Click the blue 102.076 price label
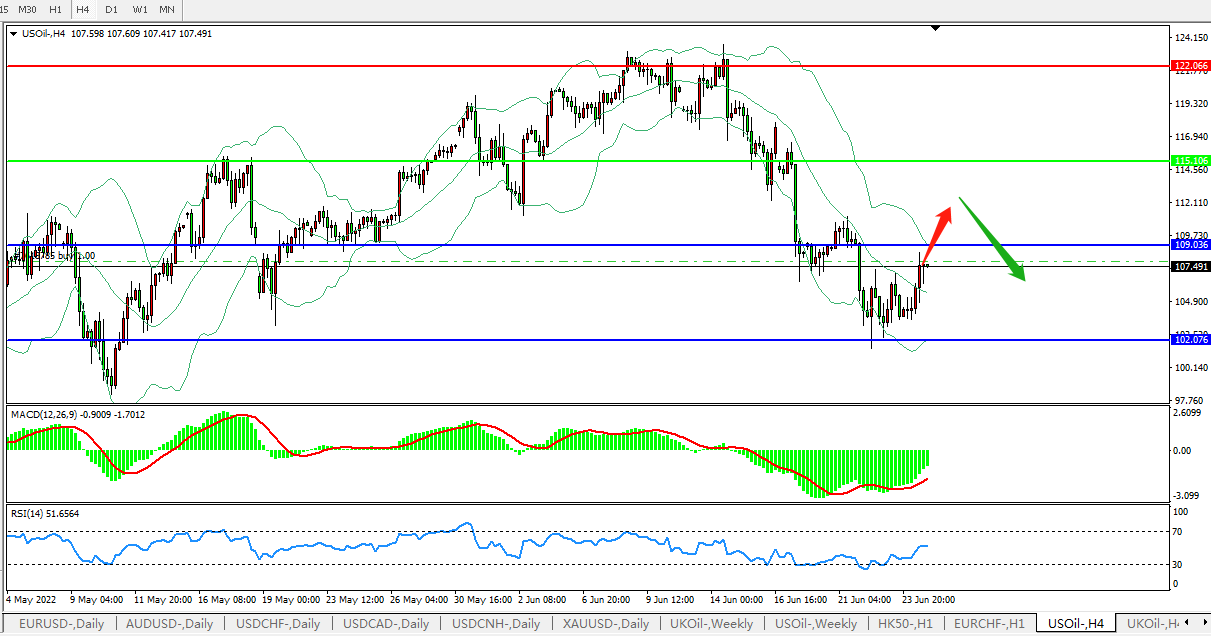The image size is (1211, 636). (x=1190, y=340)
